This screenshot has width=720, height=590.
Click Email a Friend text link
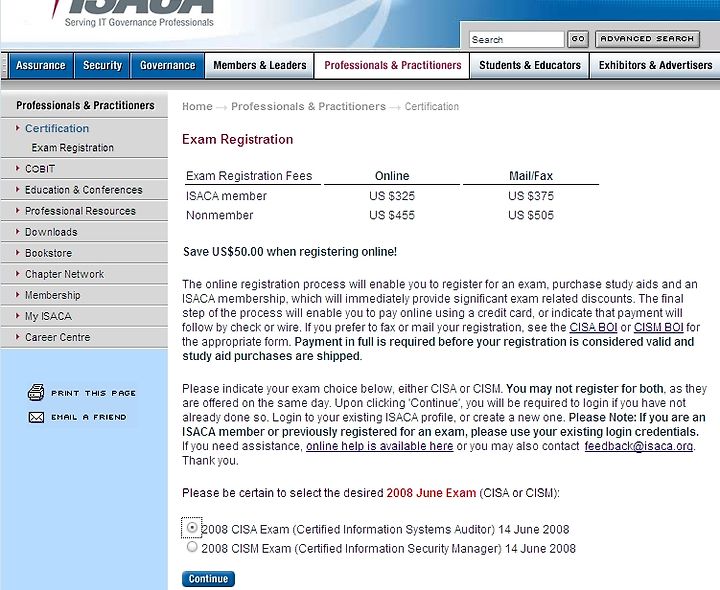point(89,417)
